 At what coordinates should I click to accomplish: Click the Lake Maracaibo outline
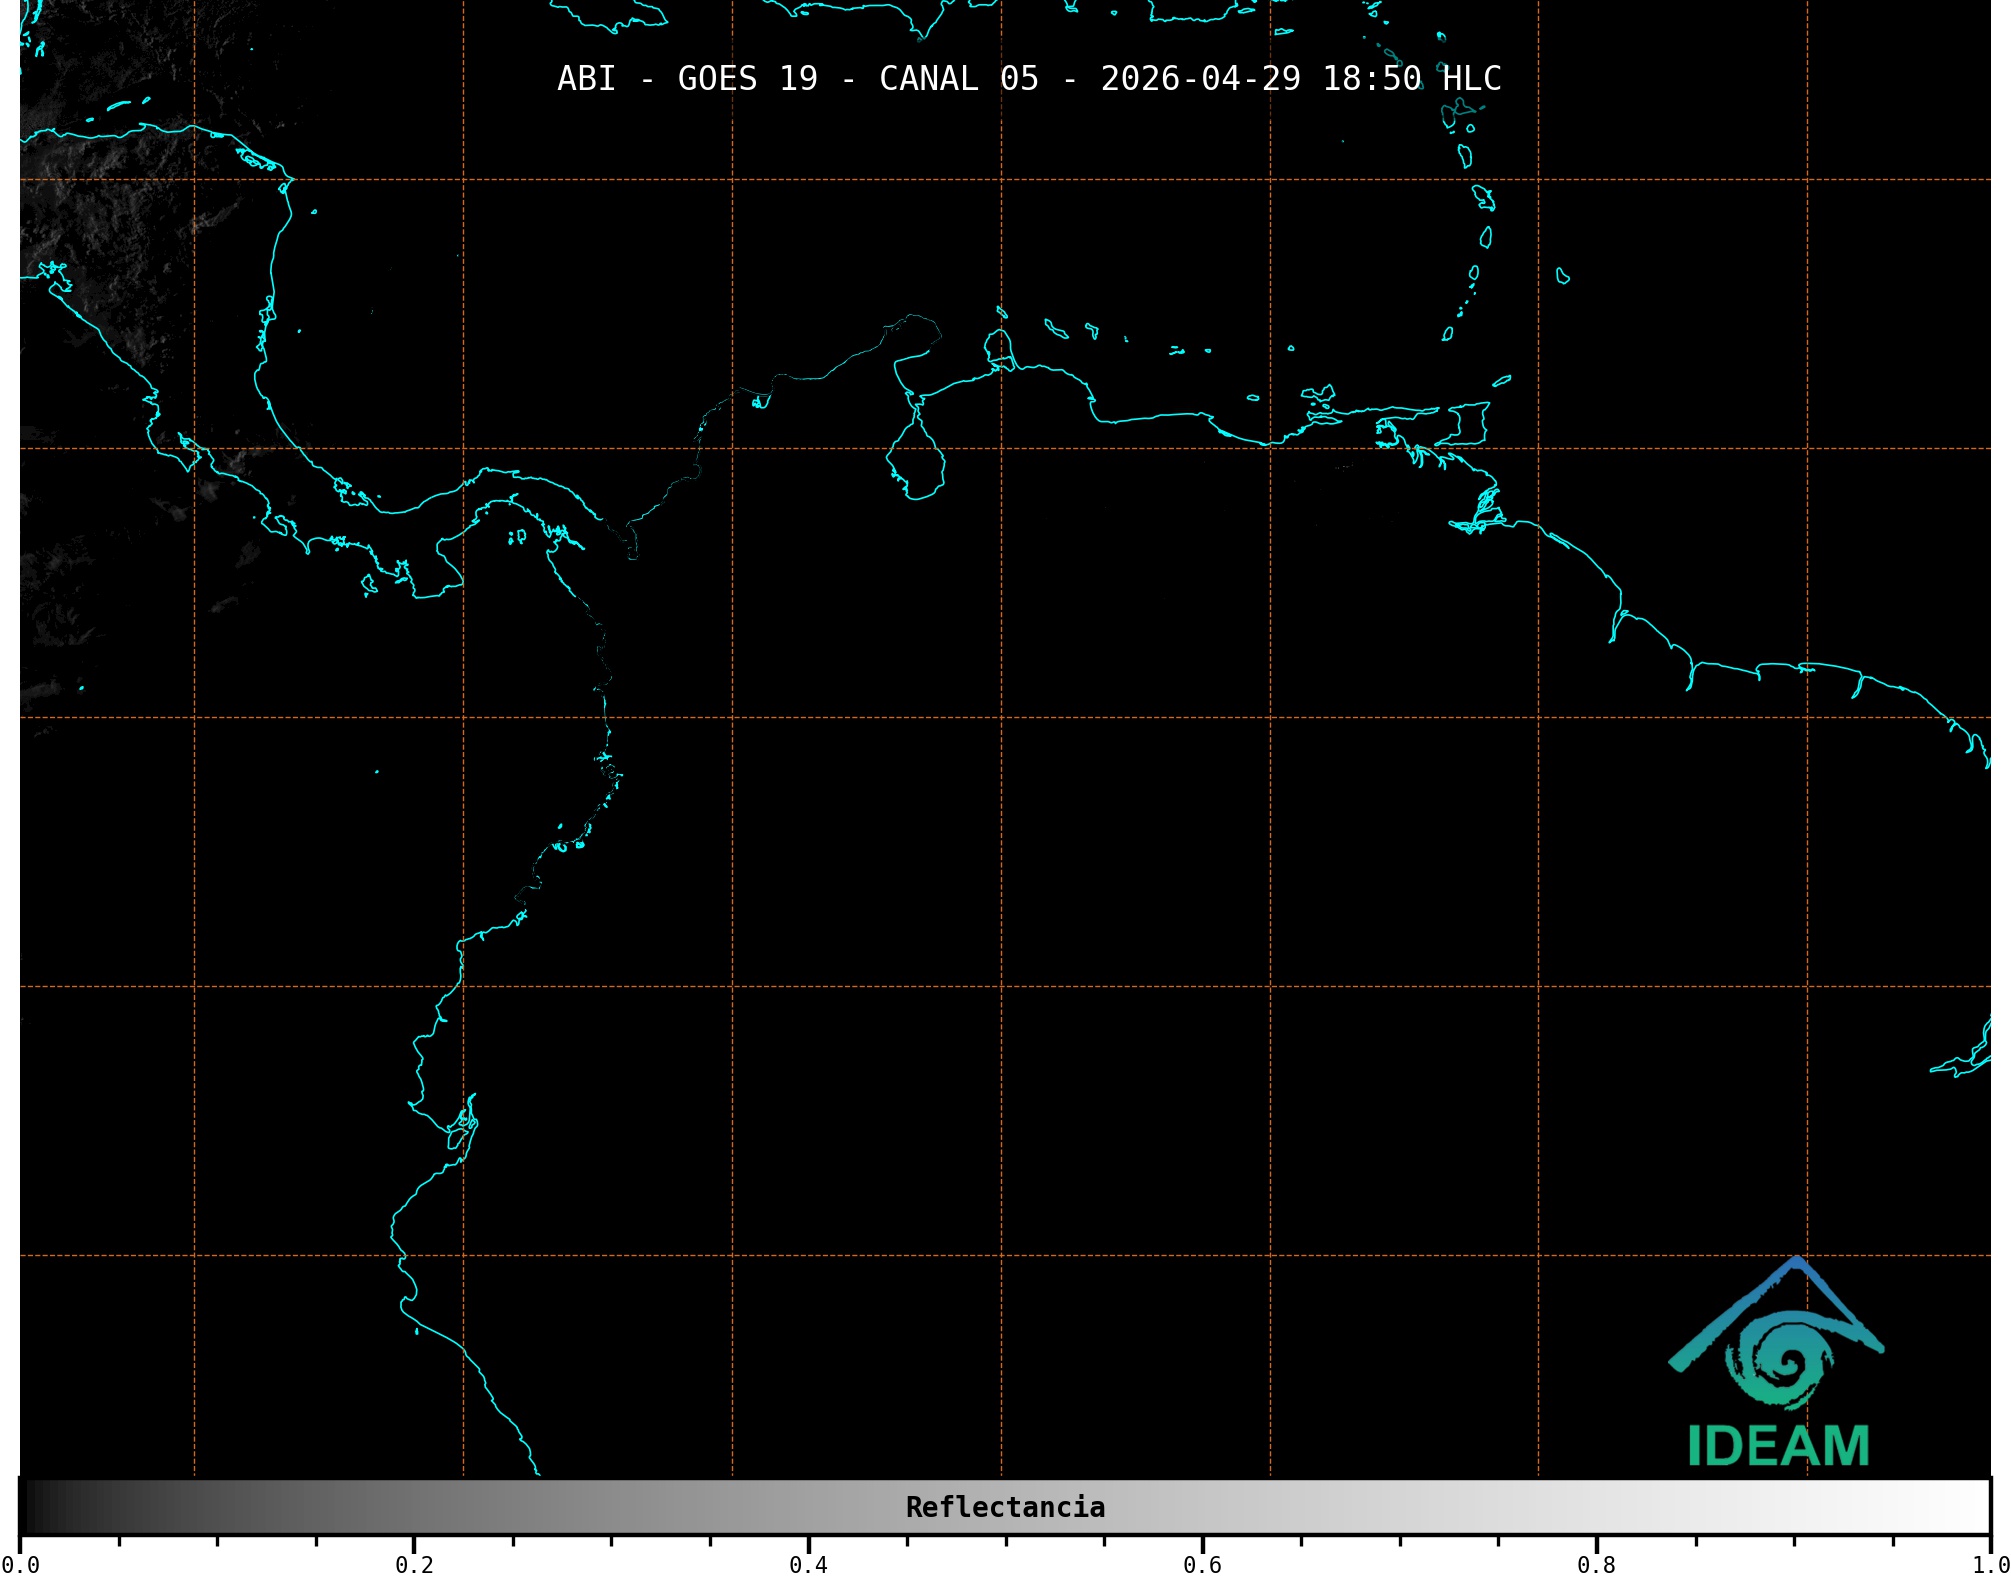[x=915, y=462]
